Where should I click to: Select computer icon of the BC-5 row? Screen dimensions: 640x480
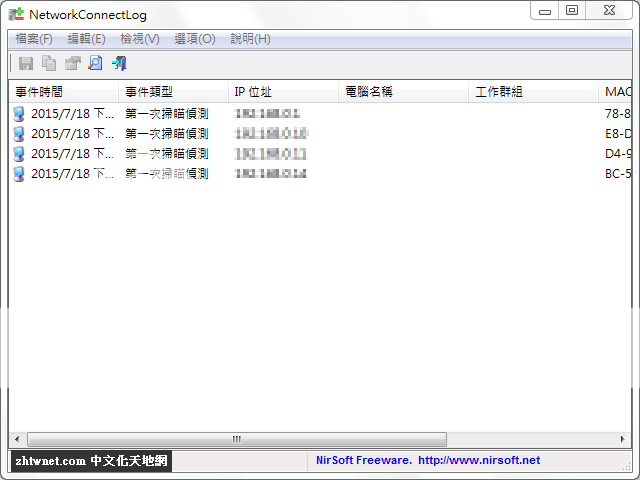point(19,174)
